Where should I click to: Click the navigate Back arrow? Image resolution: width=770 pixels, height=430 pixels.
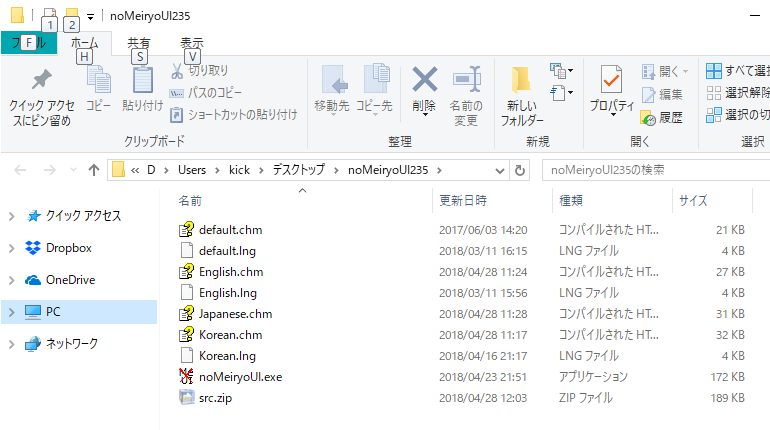coord(20,170)
